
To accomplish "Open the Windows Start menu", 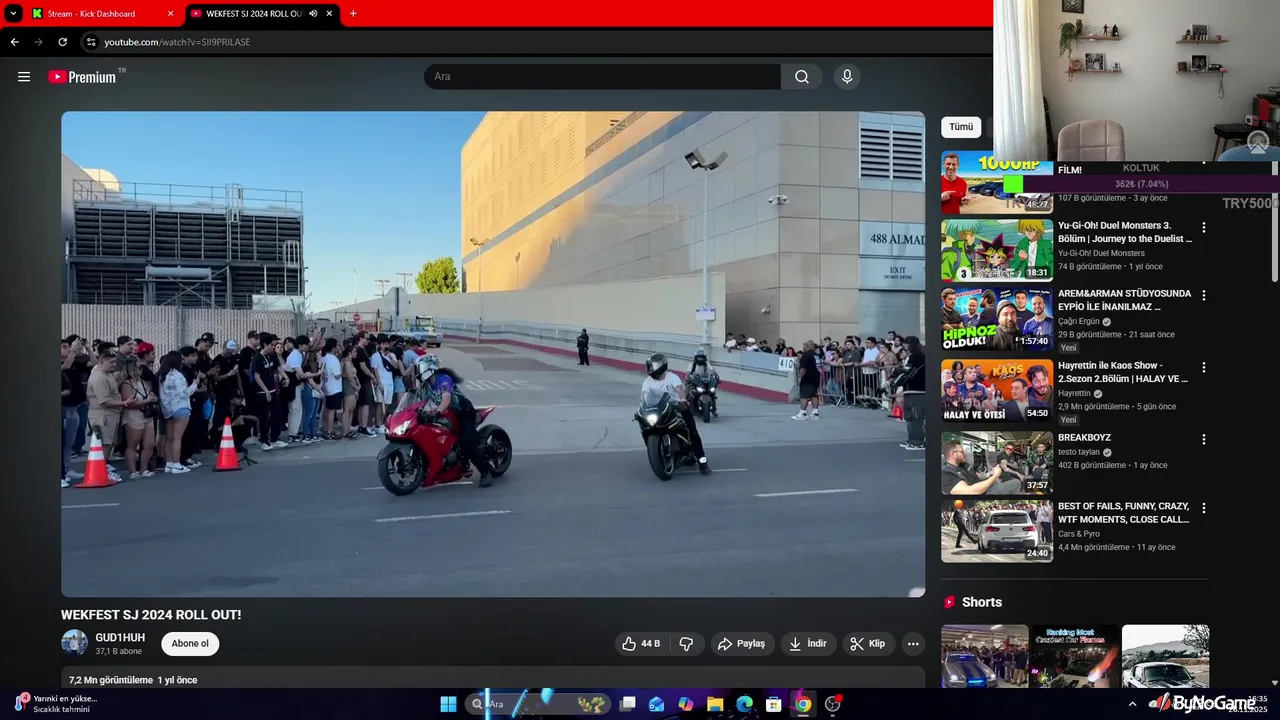I will tap(448, 704).
